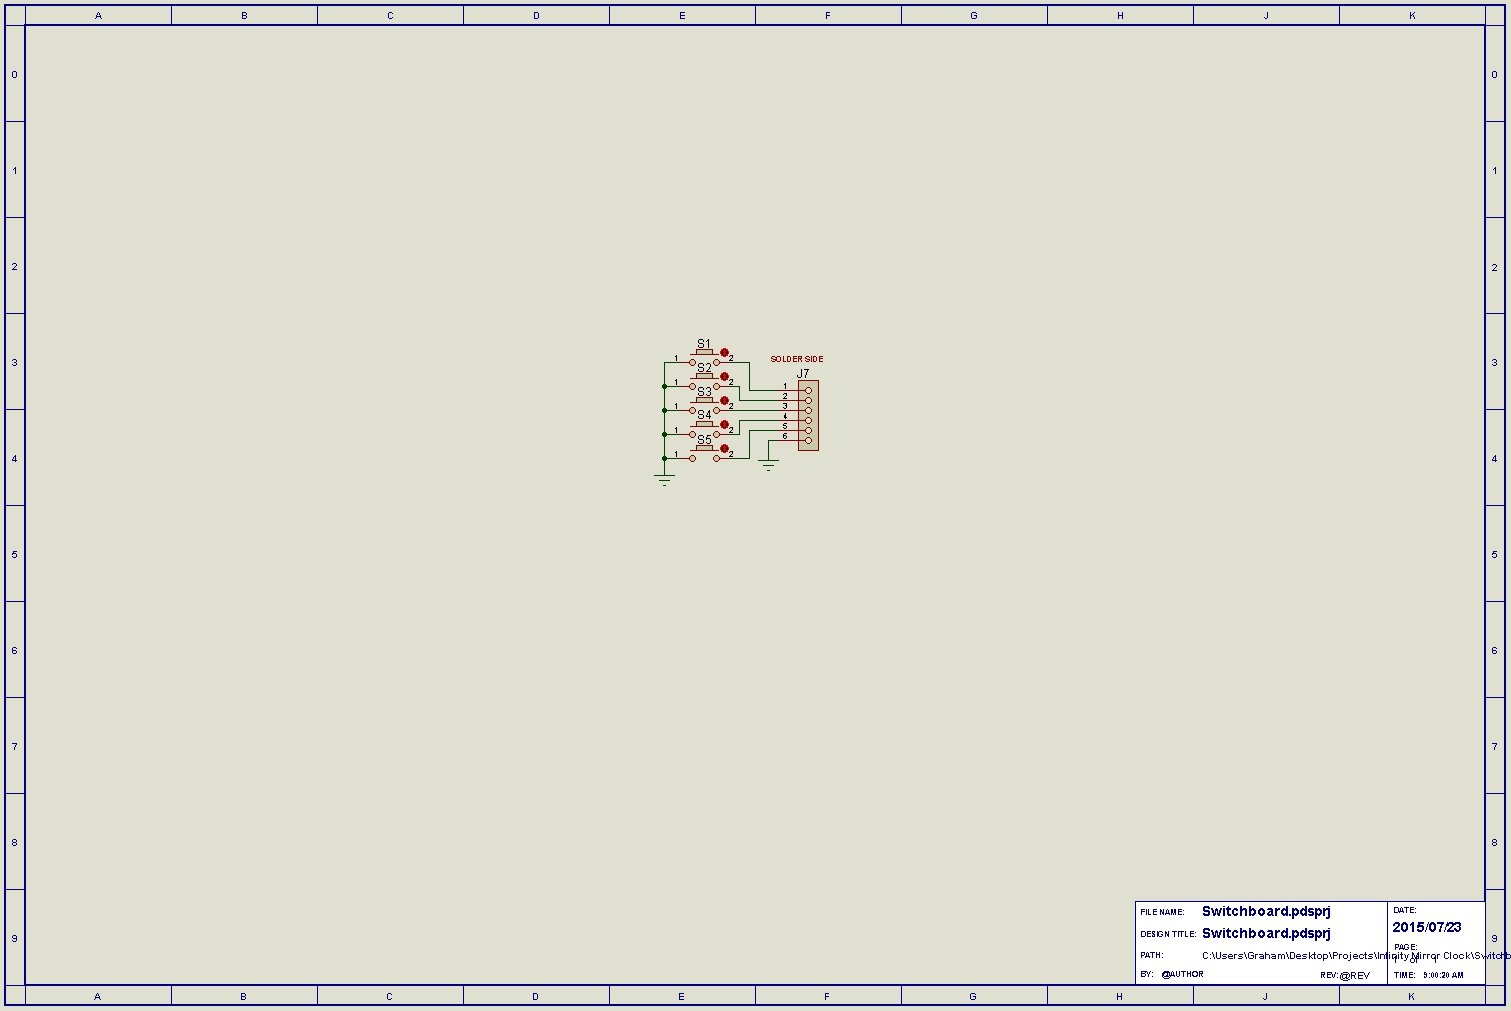
Task: Click the @AUTHOR placeholder in title block
Action: 1182,974
